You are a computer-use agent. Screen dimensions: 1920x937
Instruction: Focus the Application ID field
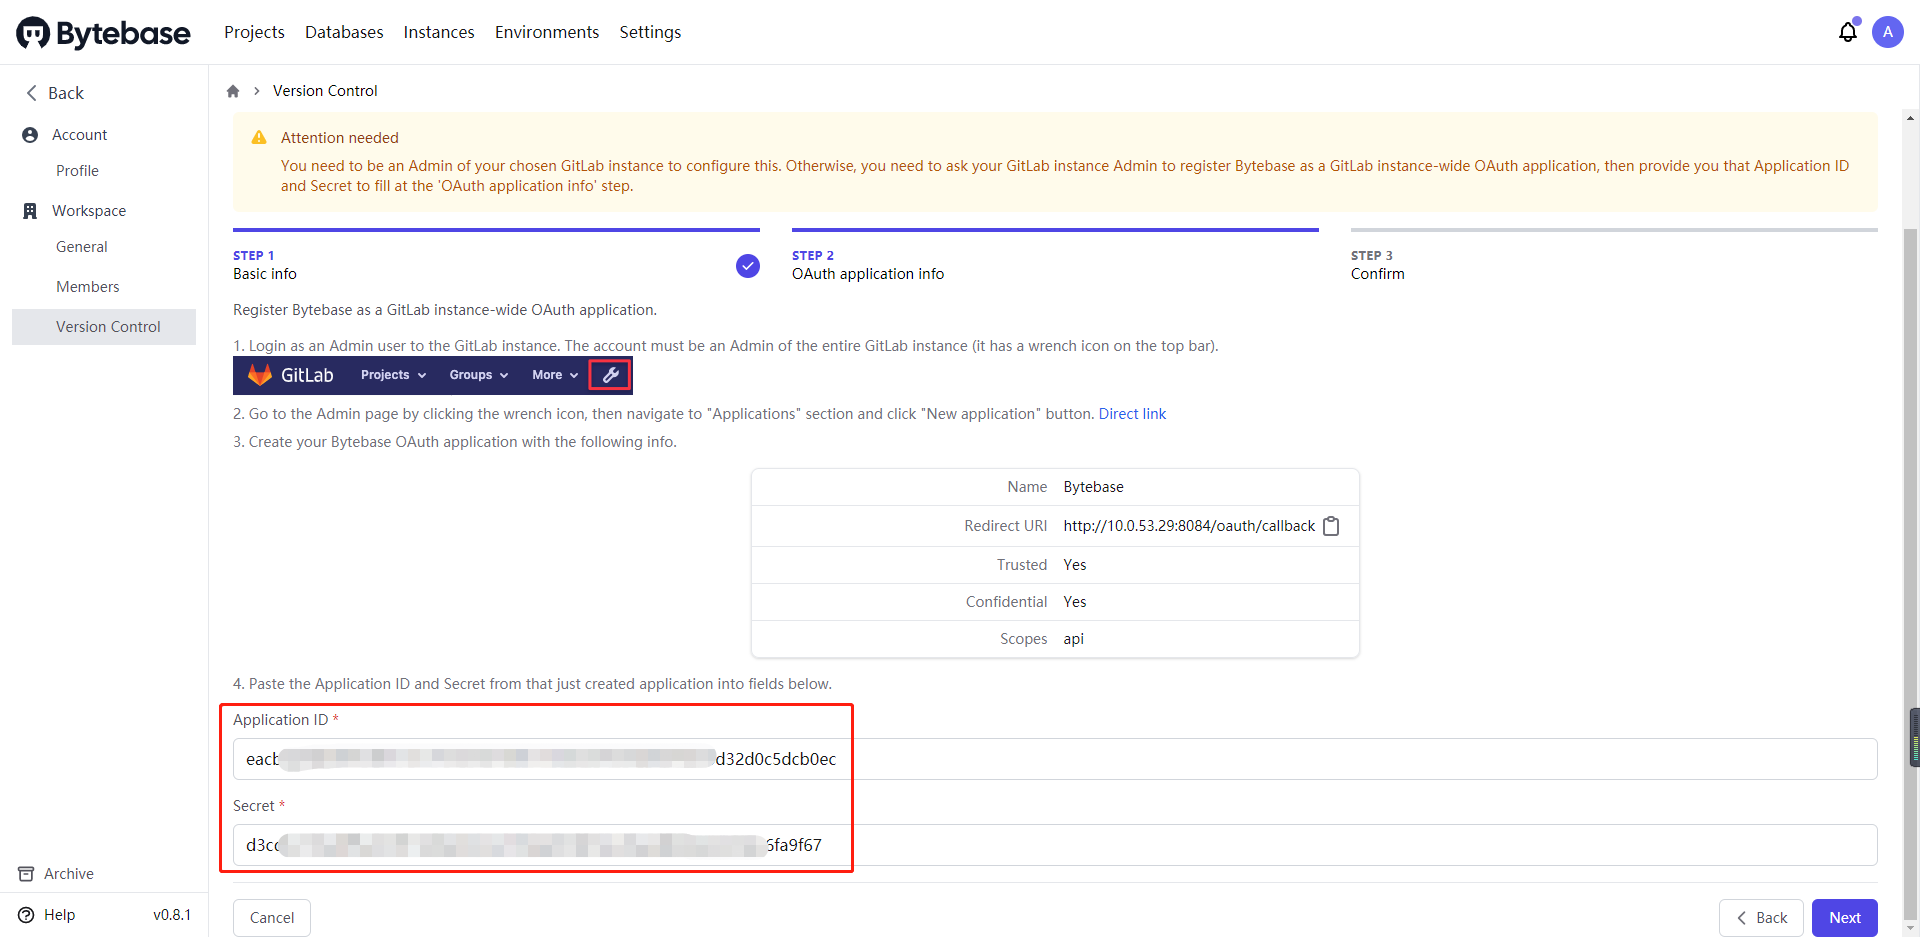[x=1055, y=759]
